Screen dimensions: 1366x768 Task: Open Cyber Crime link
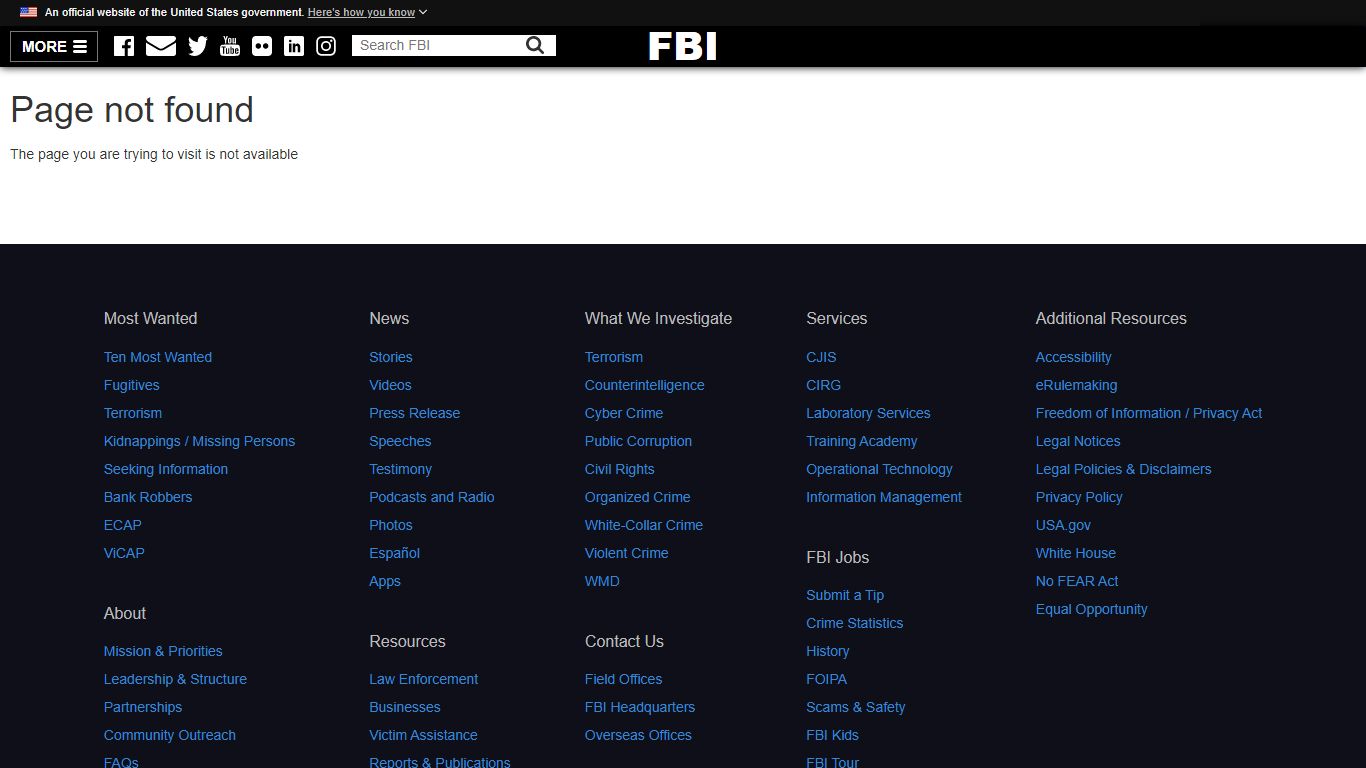tap(624, 413)
